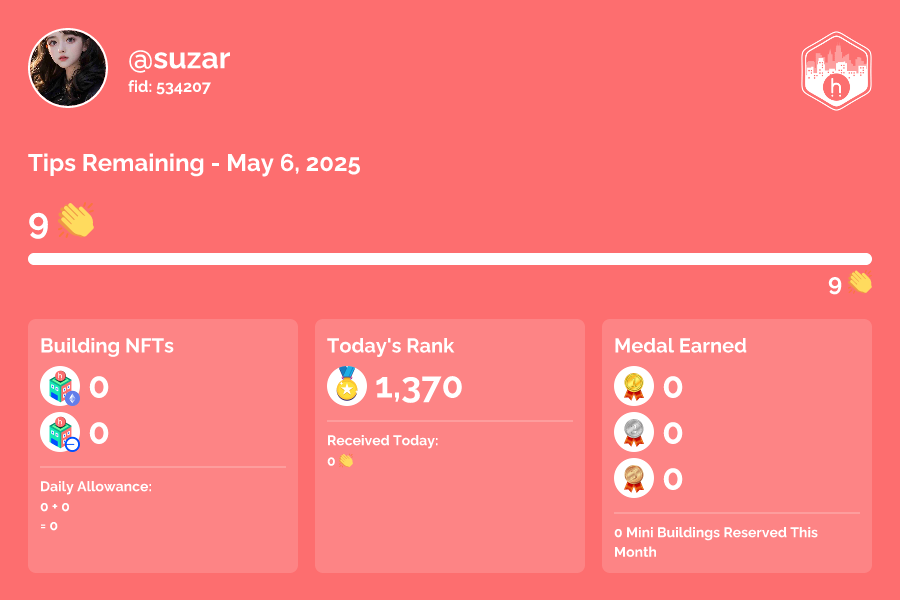Click the fid: 534207 text

[x=169, y=87]
